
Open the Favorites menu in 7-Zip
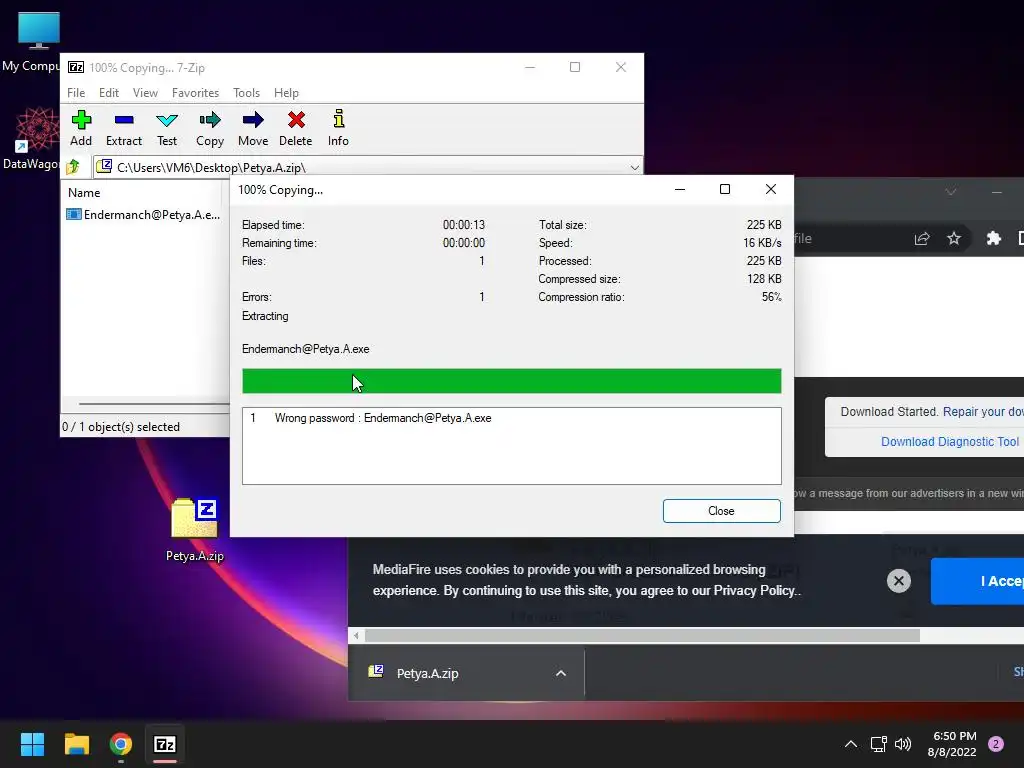[195, 93]
